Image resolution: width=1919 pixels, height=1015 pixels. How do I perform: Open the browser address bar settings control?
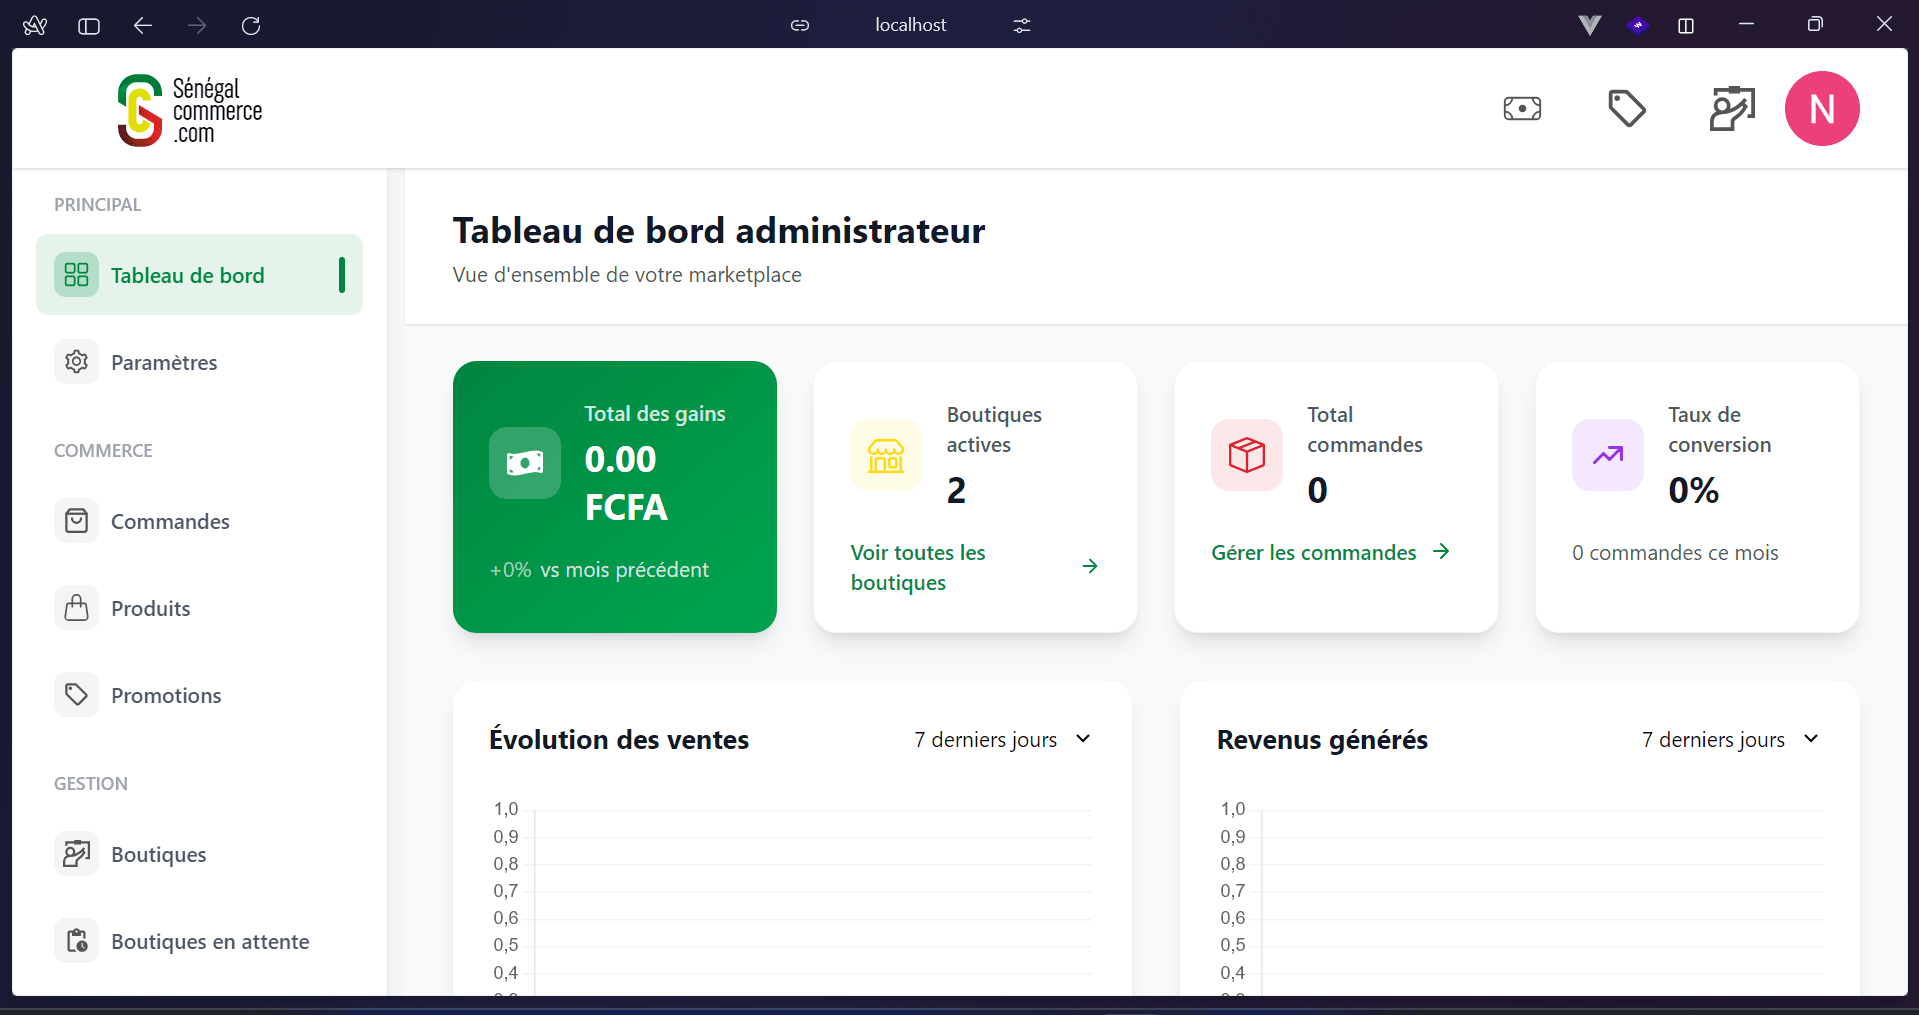tap(1020, 25)
